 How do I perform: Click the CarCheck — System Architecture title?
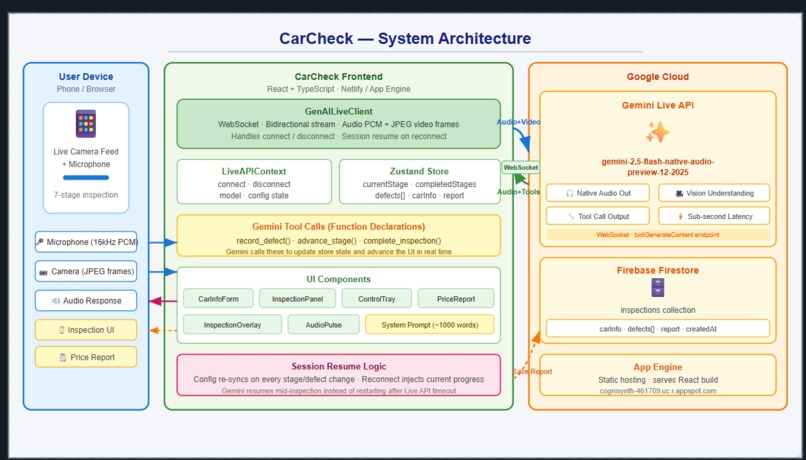point(405,39)
